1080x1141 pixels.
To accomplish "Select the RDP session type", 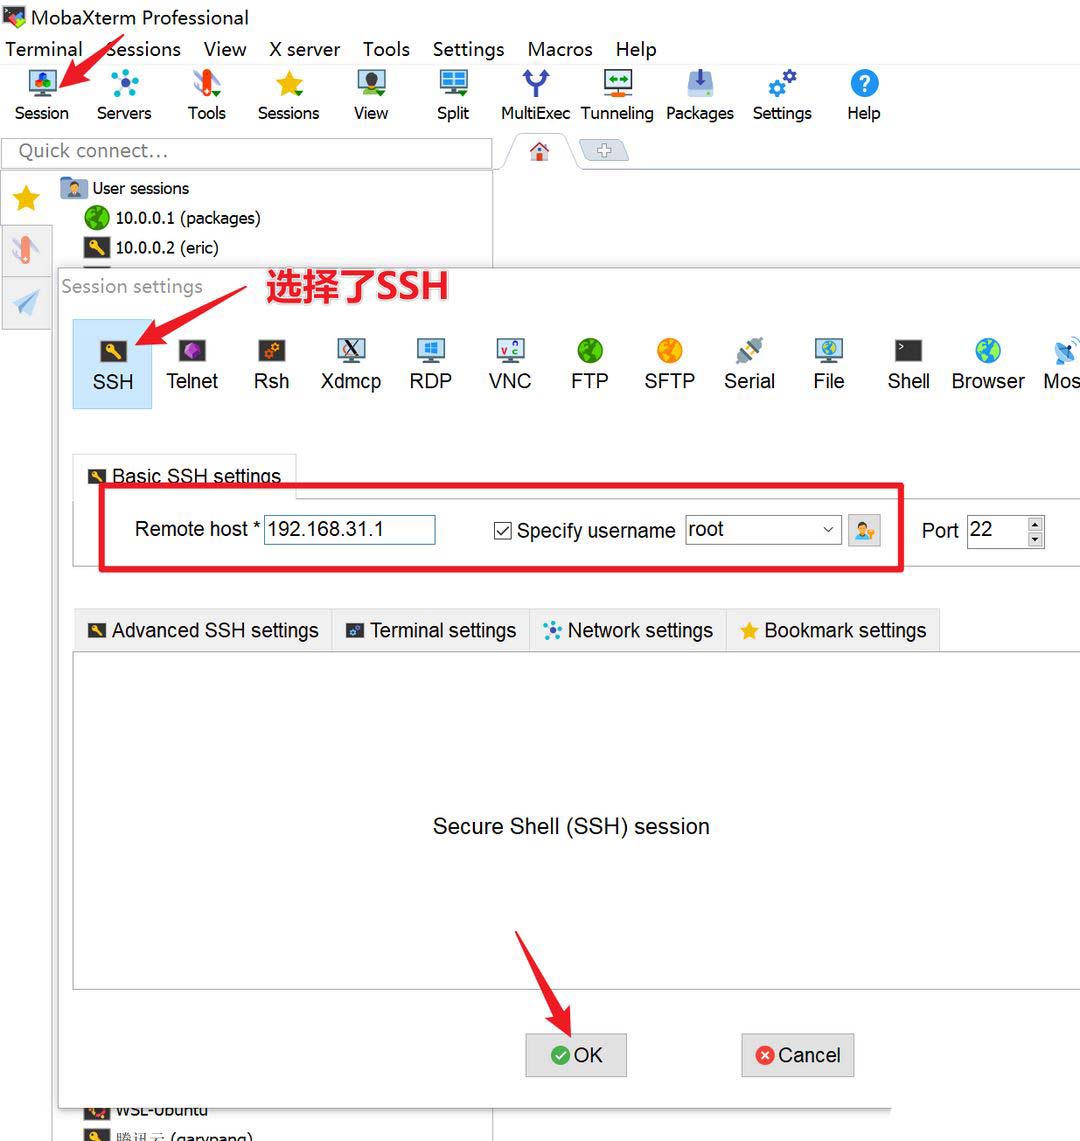I will point(431,364).
